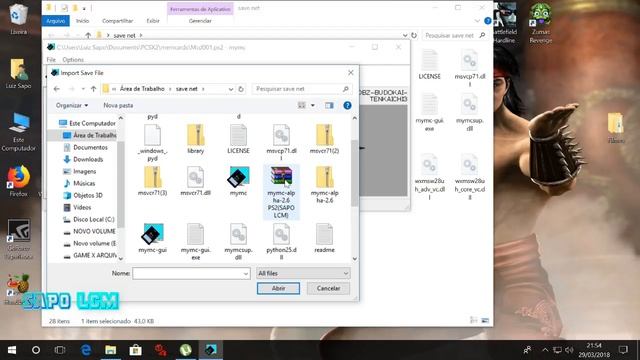Create a folder with Nova pasta
This screenshot has width=640, height=360.
pyautogui.click(x=118, y=105)
